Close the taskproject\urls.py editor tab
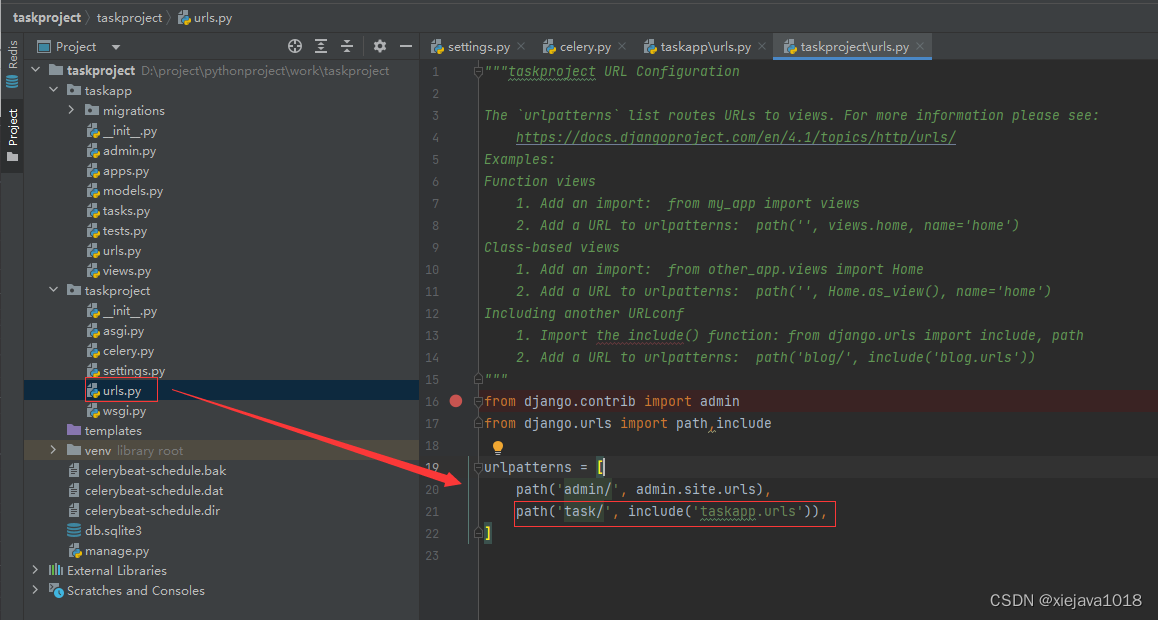 921,46
